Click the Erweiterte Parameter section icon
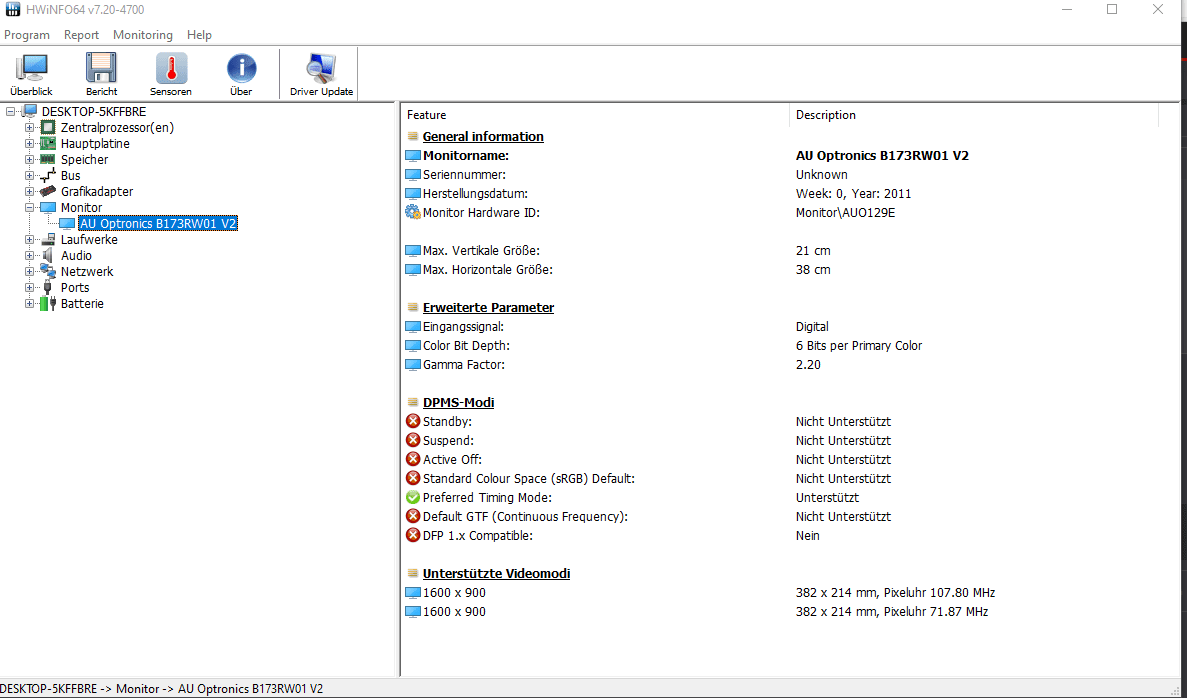1187x698 pixels. point(413,307)
